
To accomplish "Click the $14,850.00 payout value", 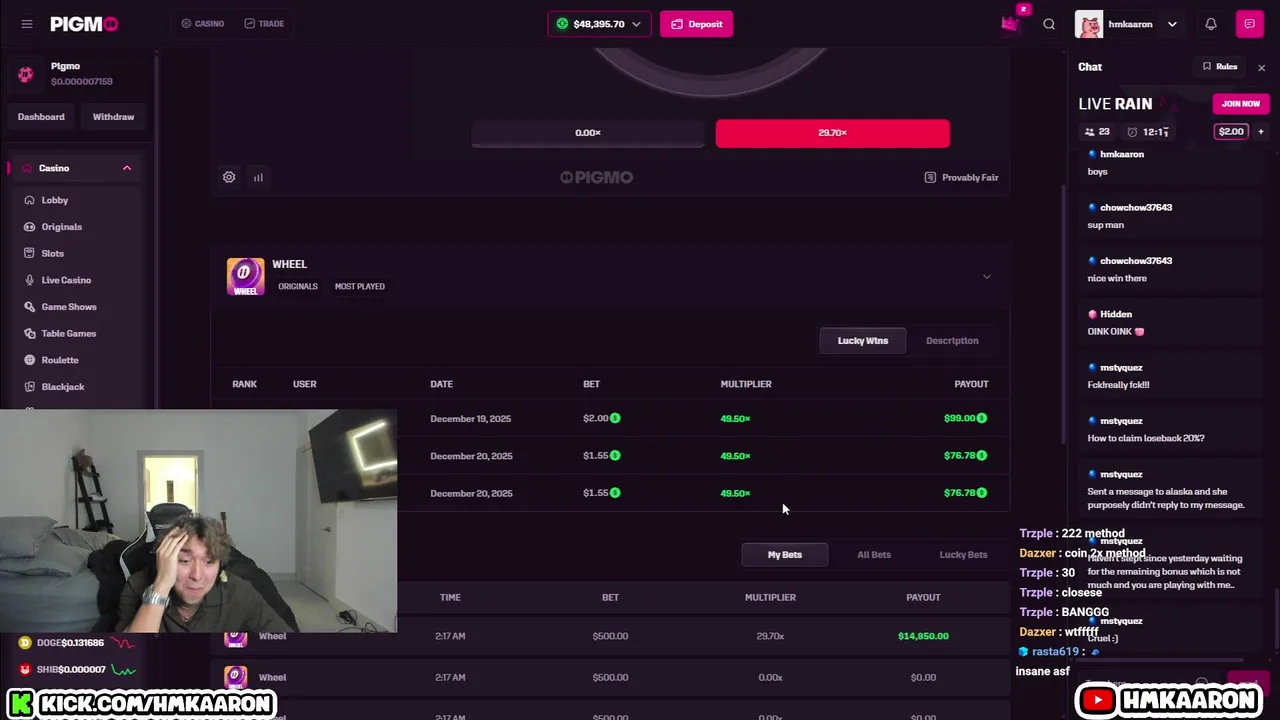I will 923,636.
